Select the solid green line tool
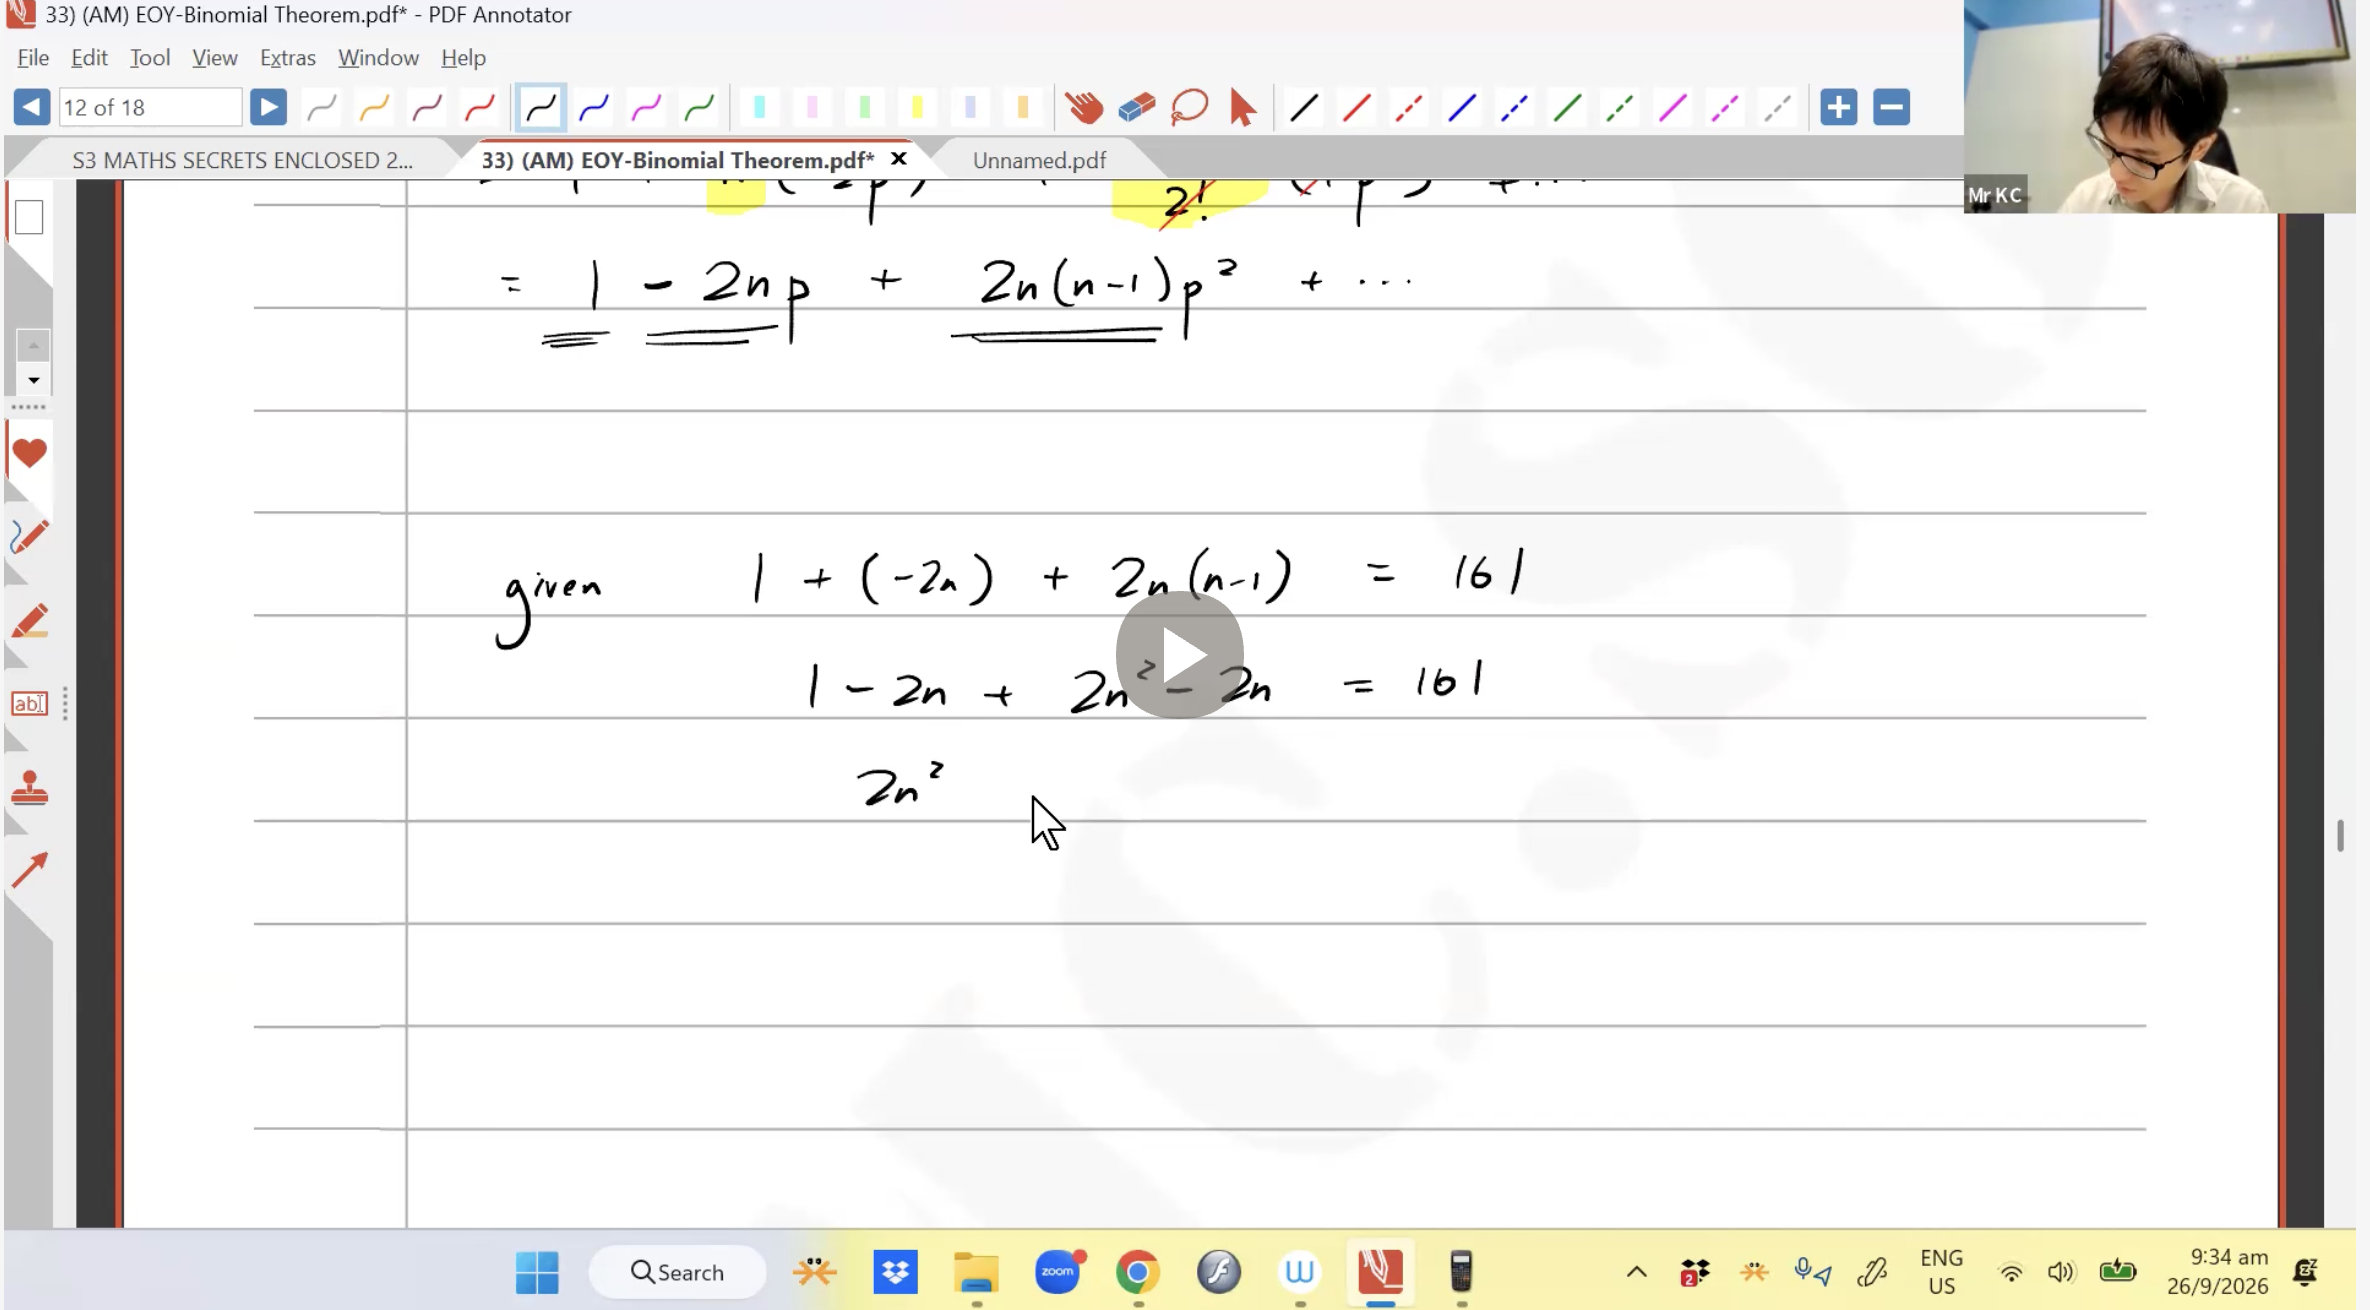Image resolution: width=2370 pixels, height=1310 pixels. (x=1567, y=107)
